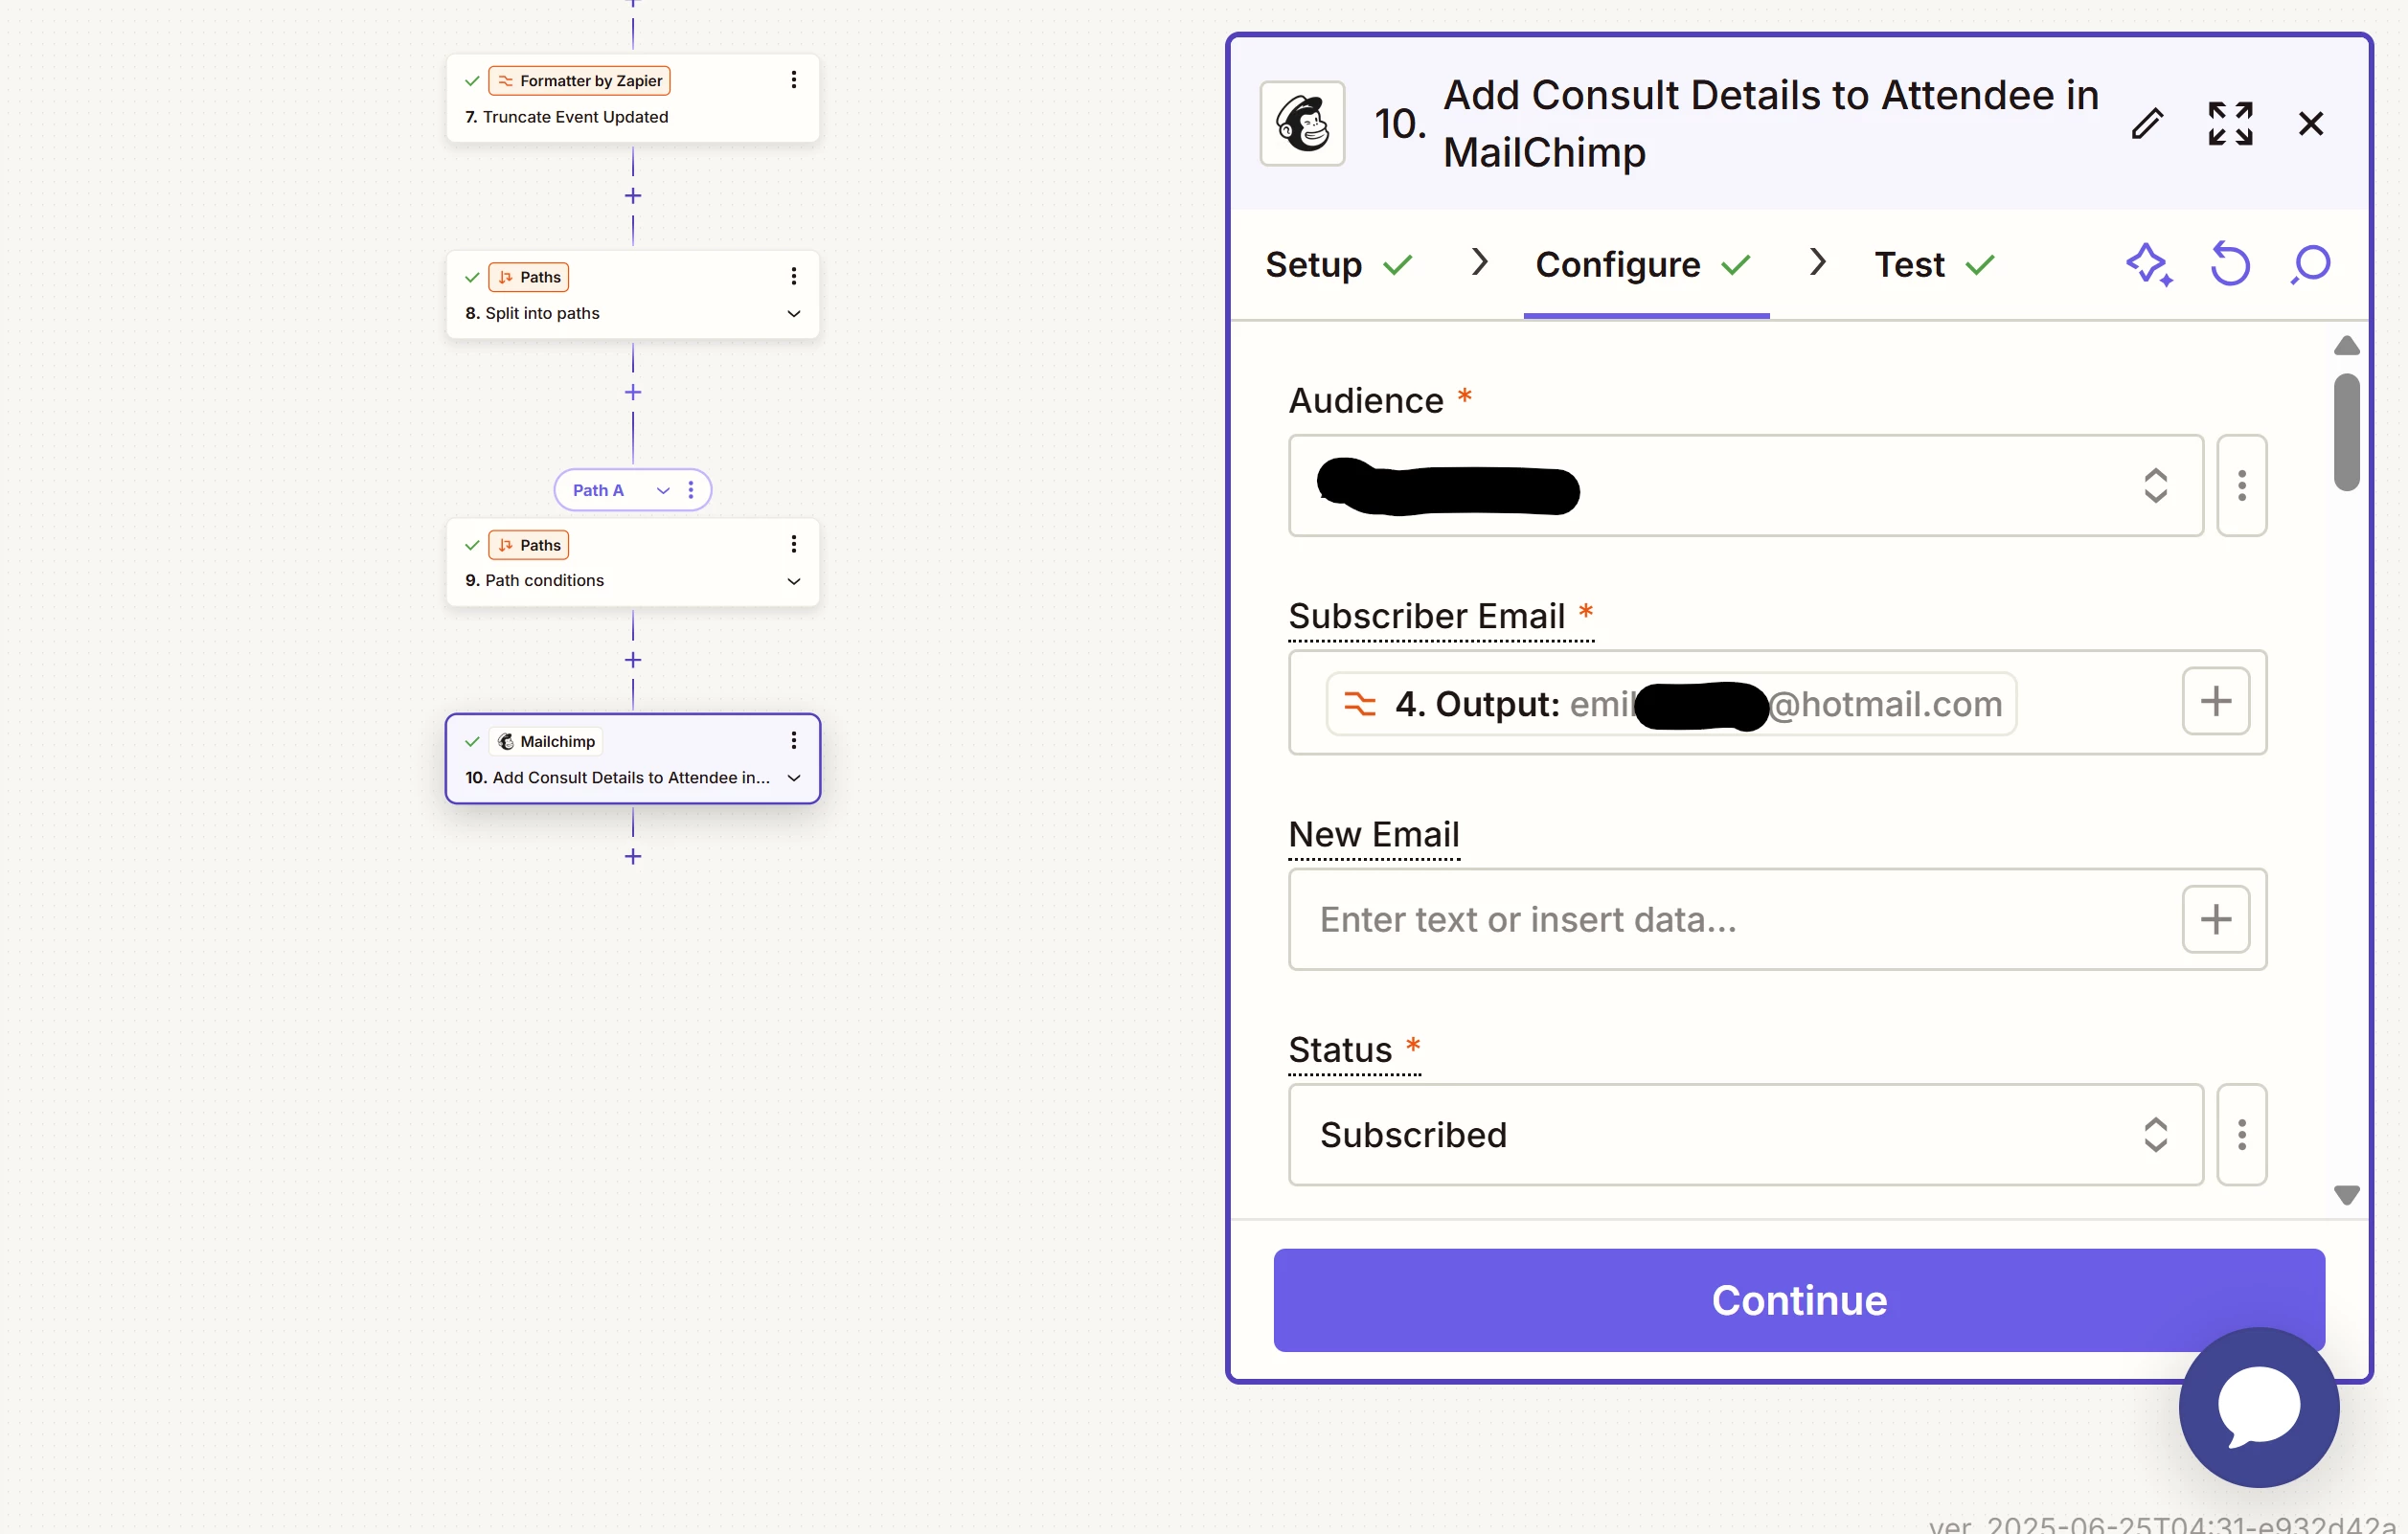Open the Status Subscribed dropdown
Screen dimensions: 2408x1534
[x=1745, y=1135]
